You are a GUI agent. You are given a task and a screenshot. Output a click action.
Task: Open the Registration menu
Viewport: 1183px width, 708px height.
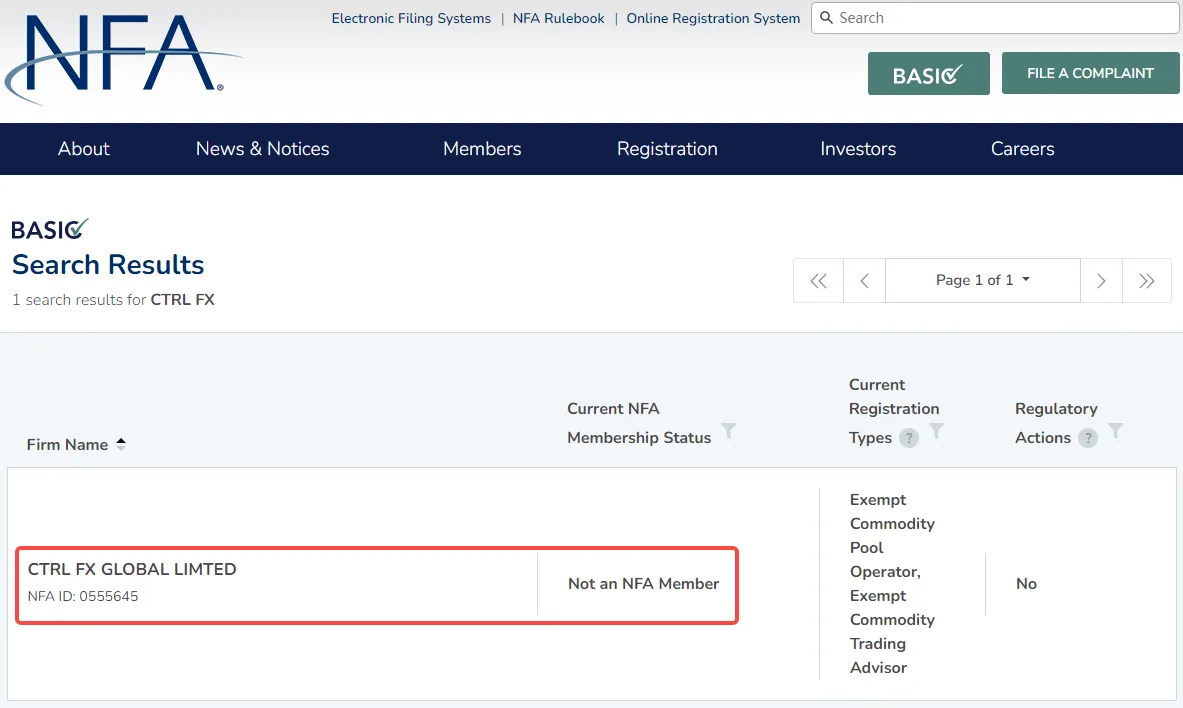coord(667,149)
